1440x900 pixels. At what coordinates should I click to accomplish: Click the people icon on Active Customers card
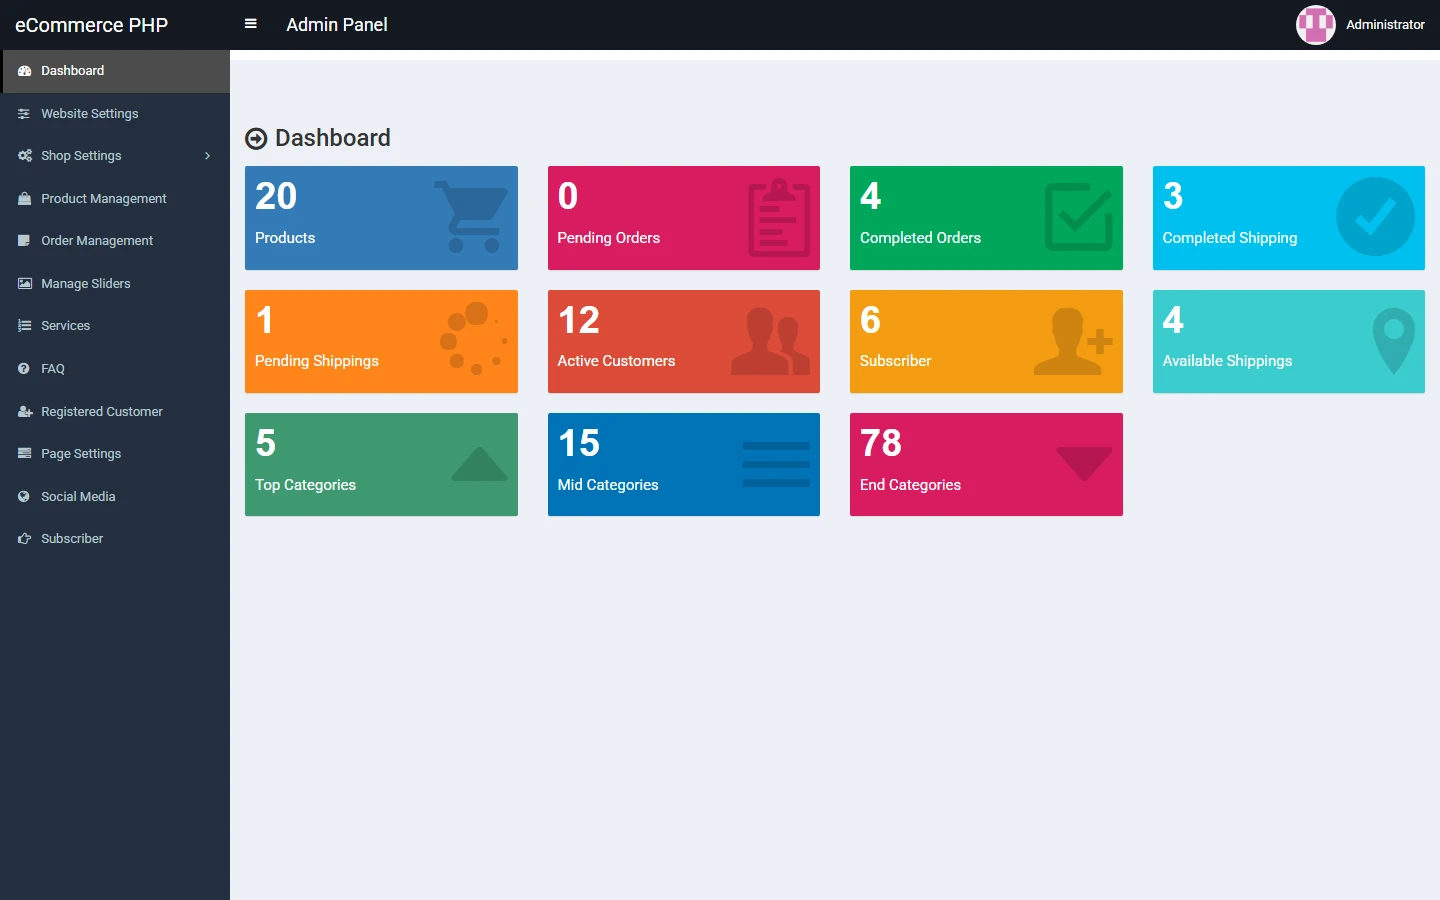pyautogui.click(x=771, y=341)
